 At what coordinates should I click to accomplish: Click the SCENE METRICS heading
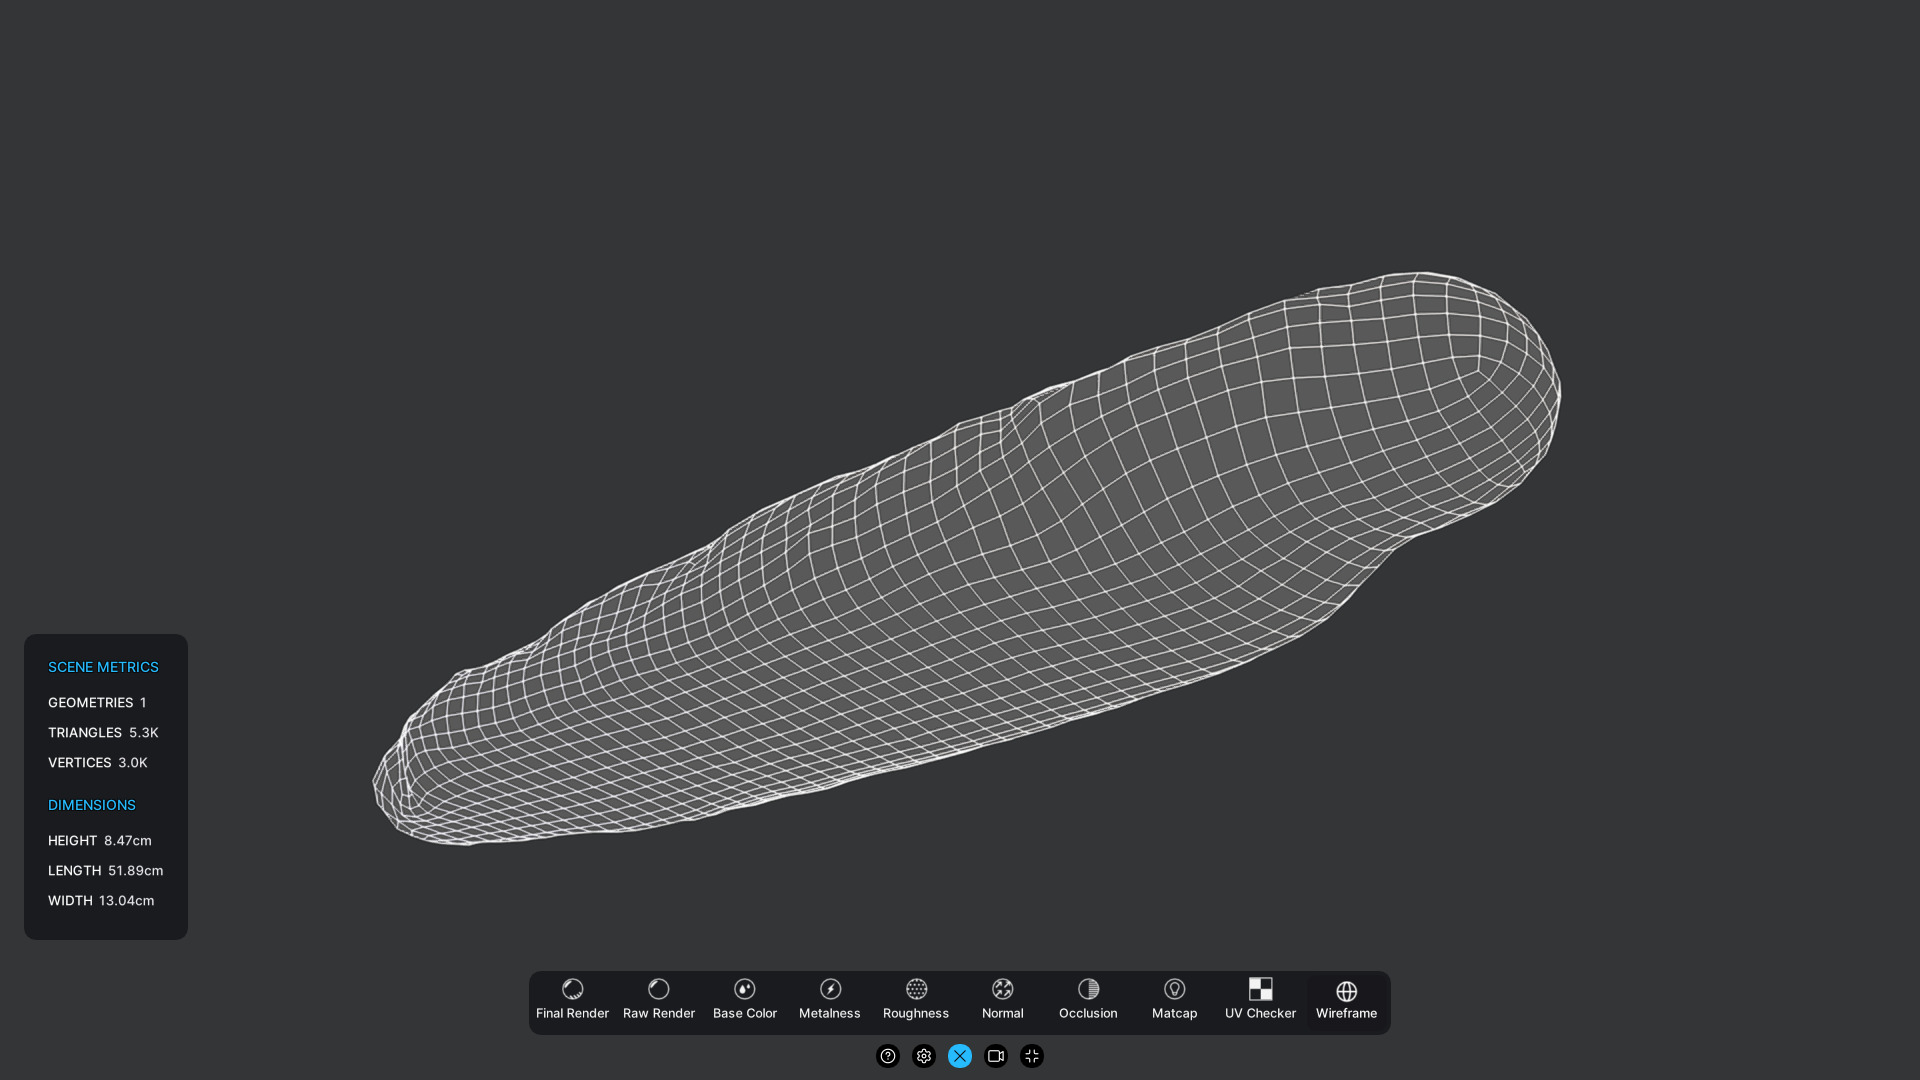click(x=103, y=667)
